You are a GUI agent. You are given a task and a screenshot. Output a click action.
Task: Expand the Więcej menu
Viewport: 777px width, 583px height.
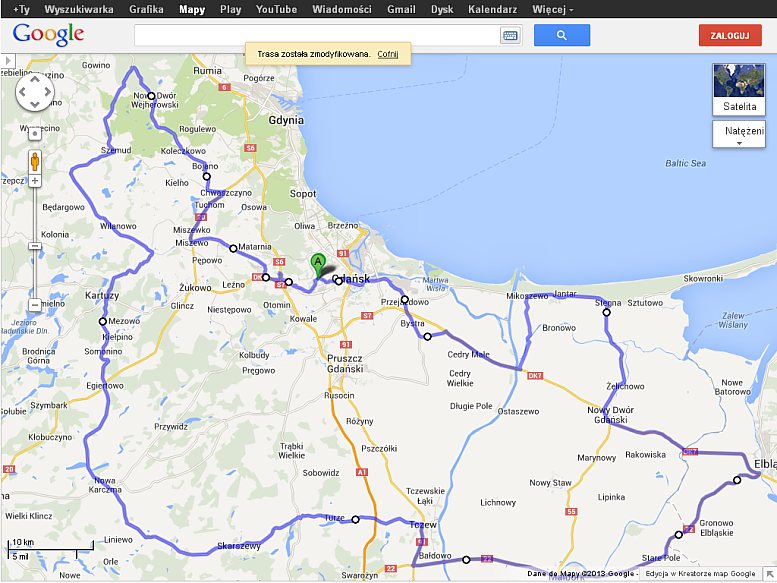[553, 9]
